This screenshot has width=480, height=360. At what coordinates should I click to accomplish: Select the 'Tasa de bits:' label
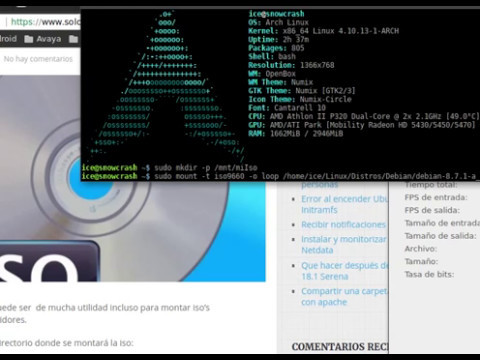(429, 274)
